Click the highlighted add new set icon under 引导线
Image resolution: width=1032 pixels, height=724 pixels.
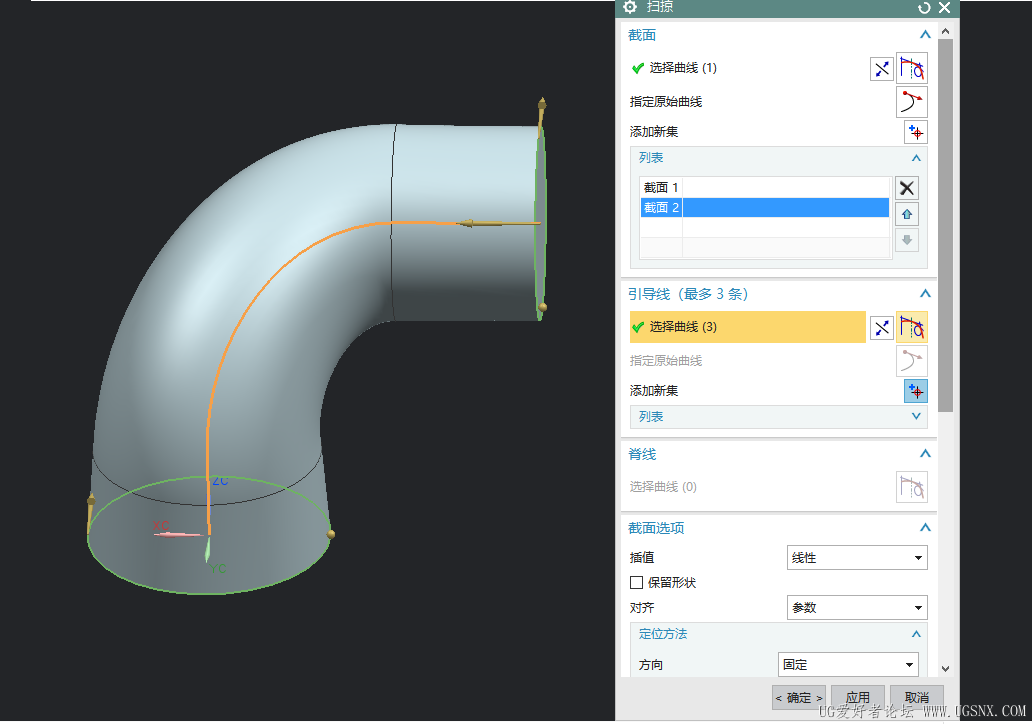(x=915, y=391)
